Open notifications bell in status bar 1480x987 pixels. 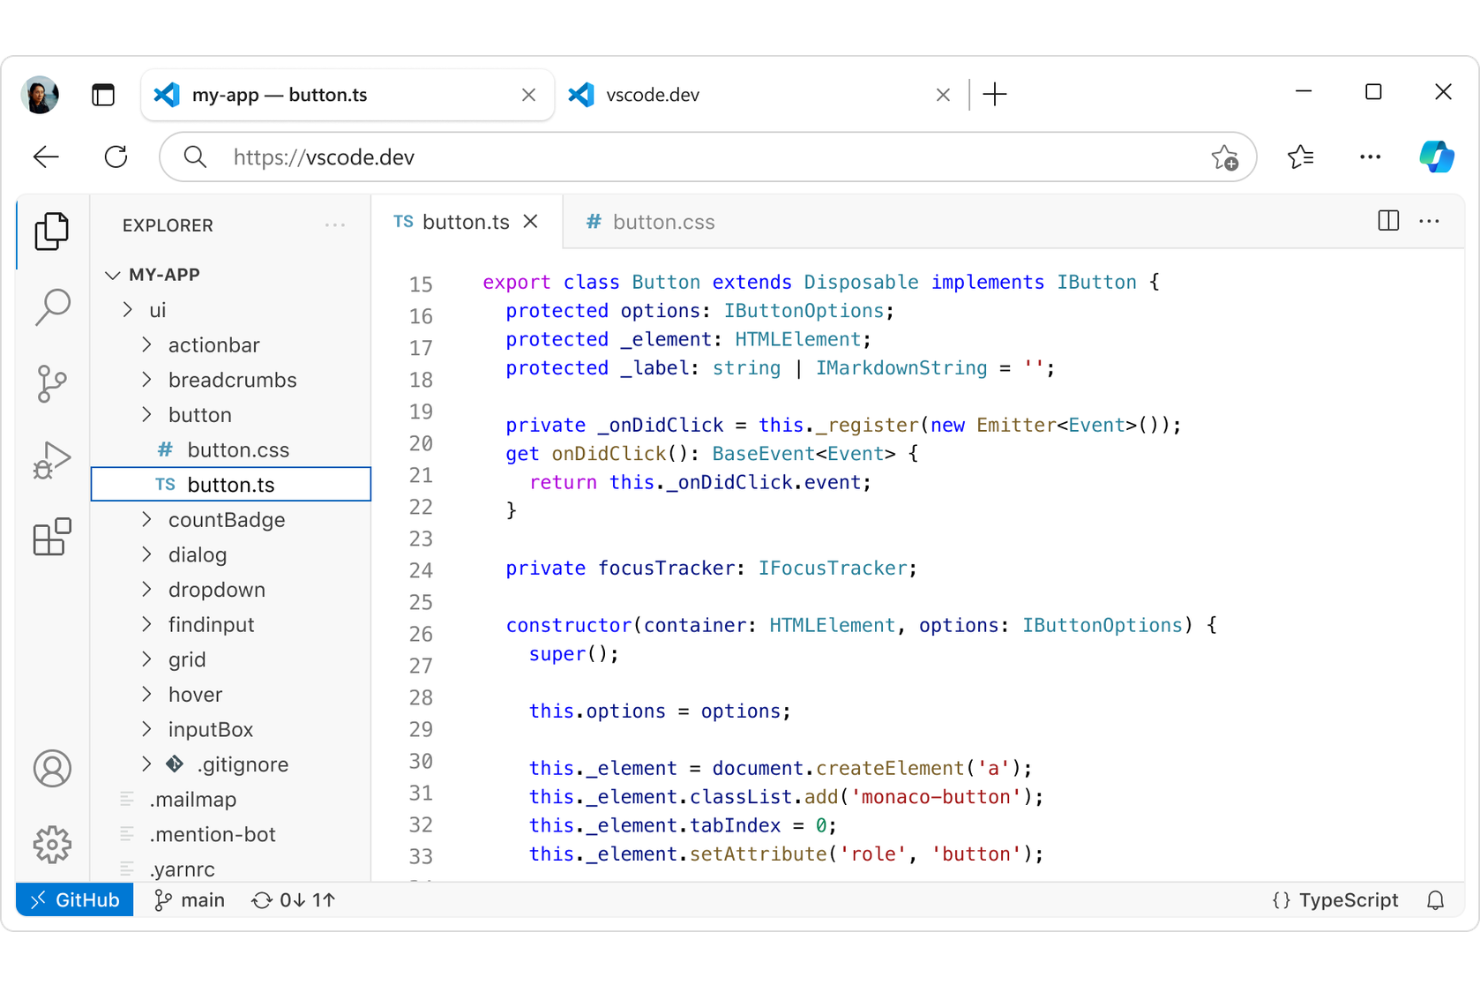pos(1435,900)
